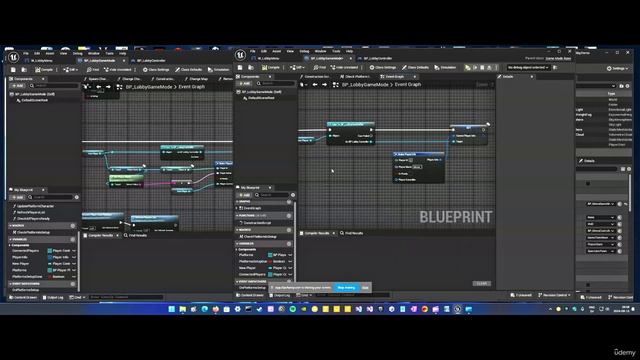Open Content Drawer in right window
The image size is (640, 360).
[x=250, y=295]
